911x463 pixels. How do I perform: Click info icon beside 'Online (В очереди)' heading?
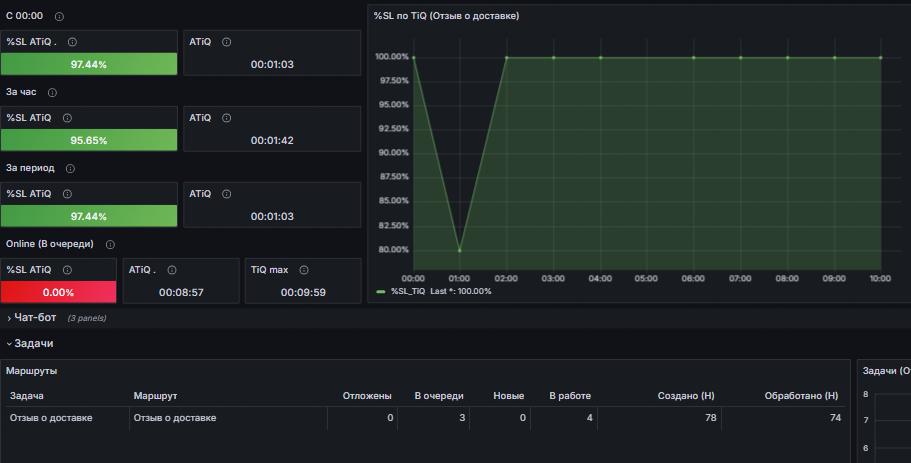click(110, 245)
